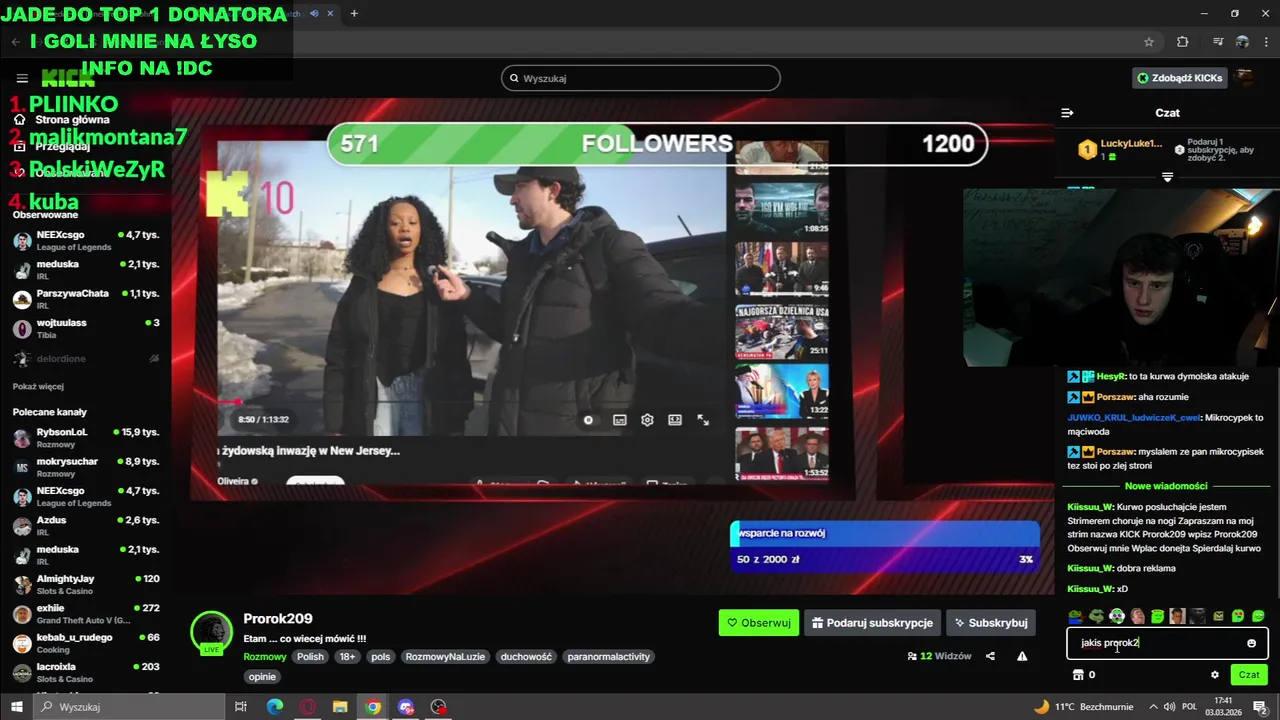
Task: Click the chat message input field
Action: click(1167, 643)
